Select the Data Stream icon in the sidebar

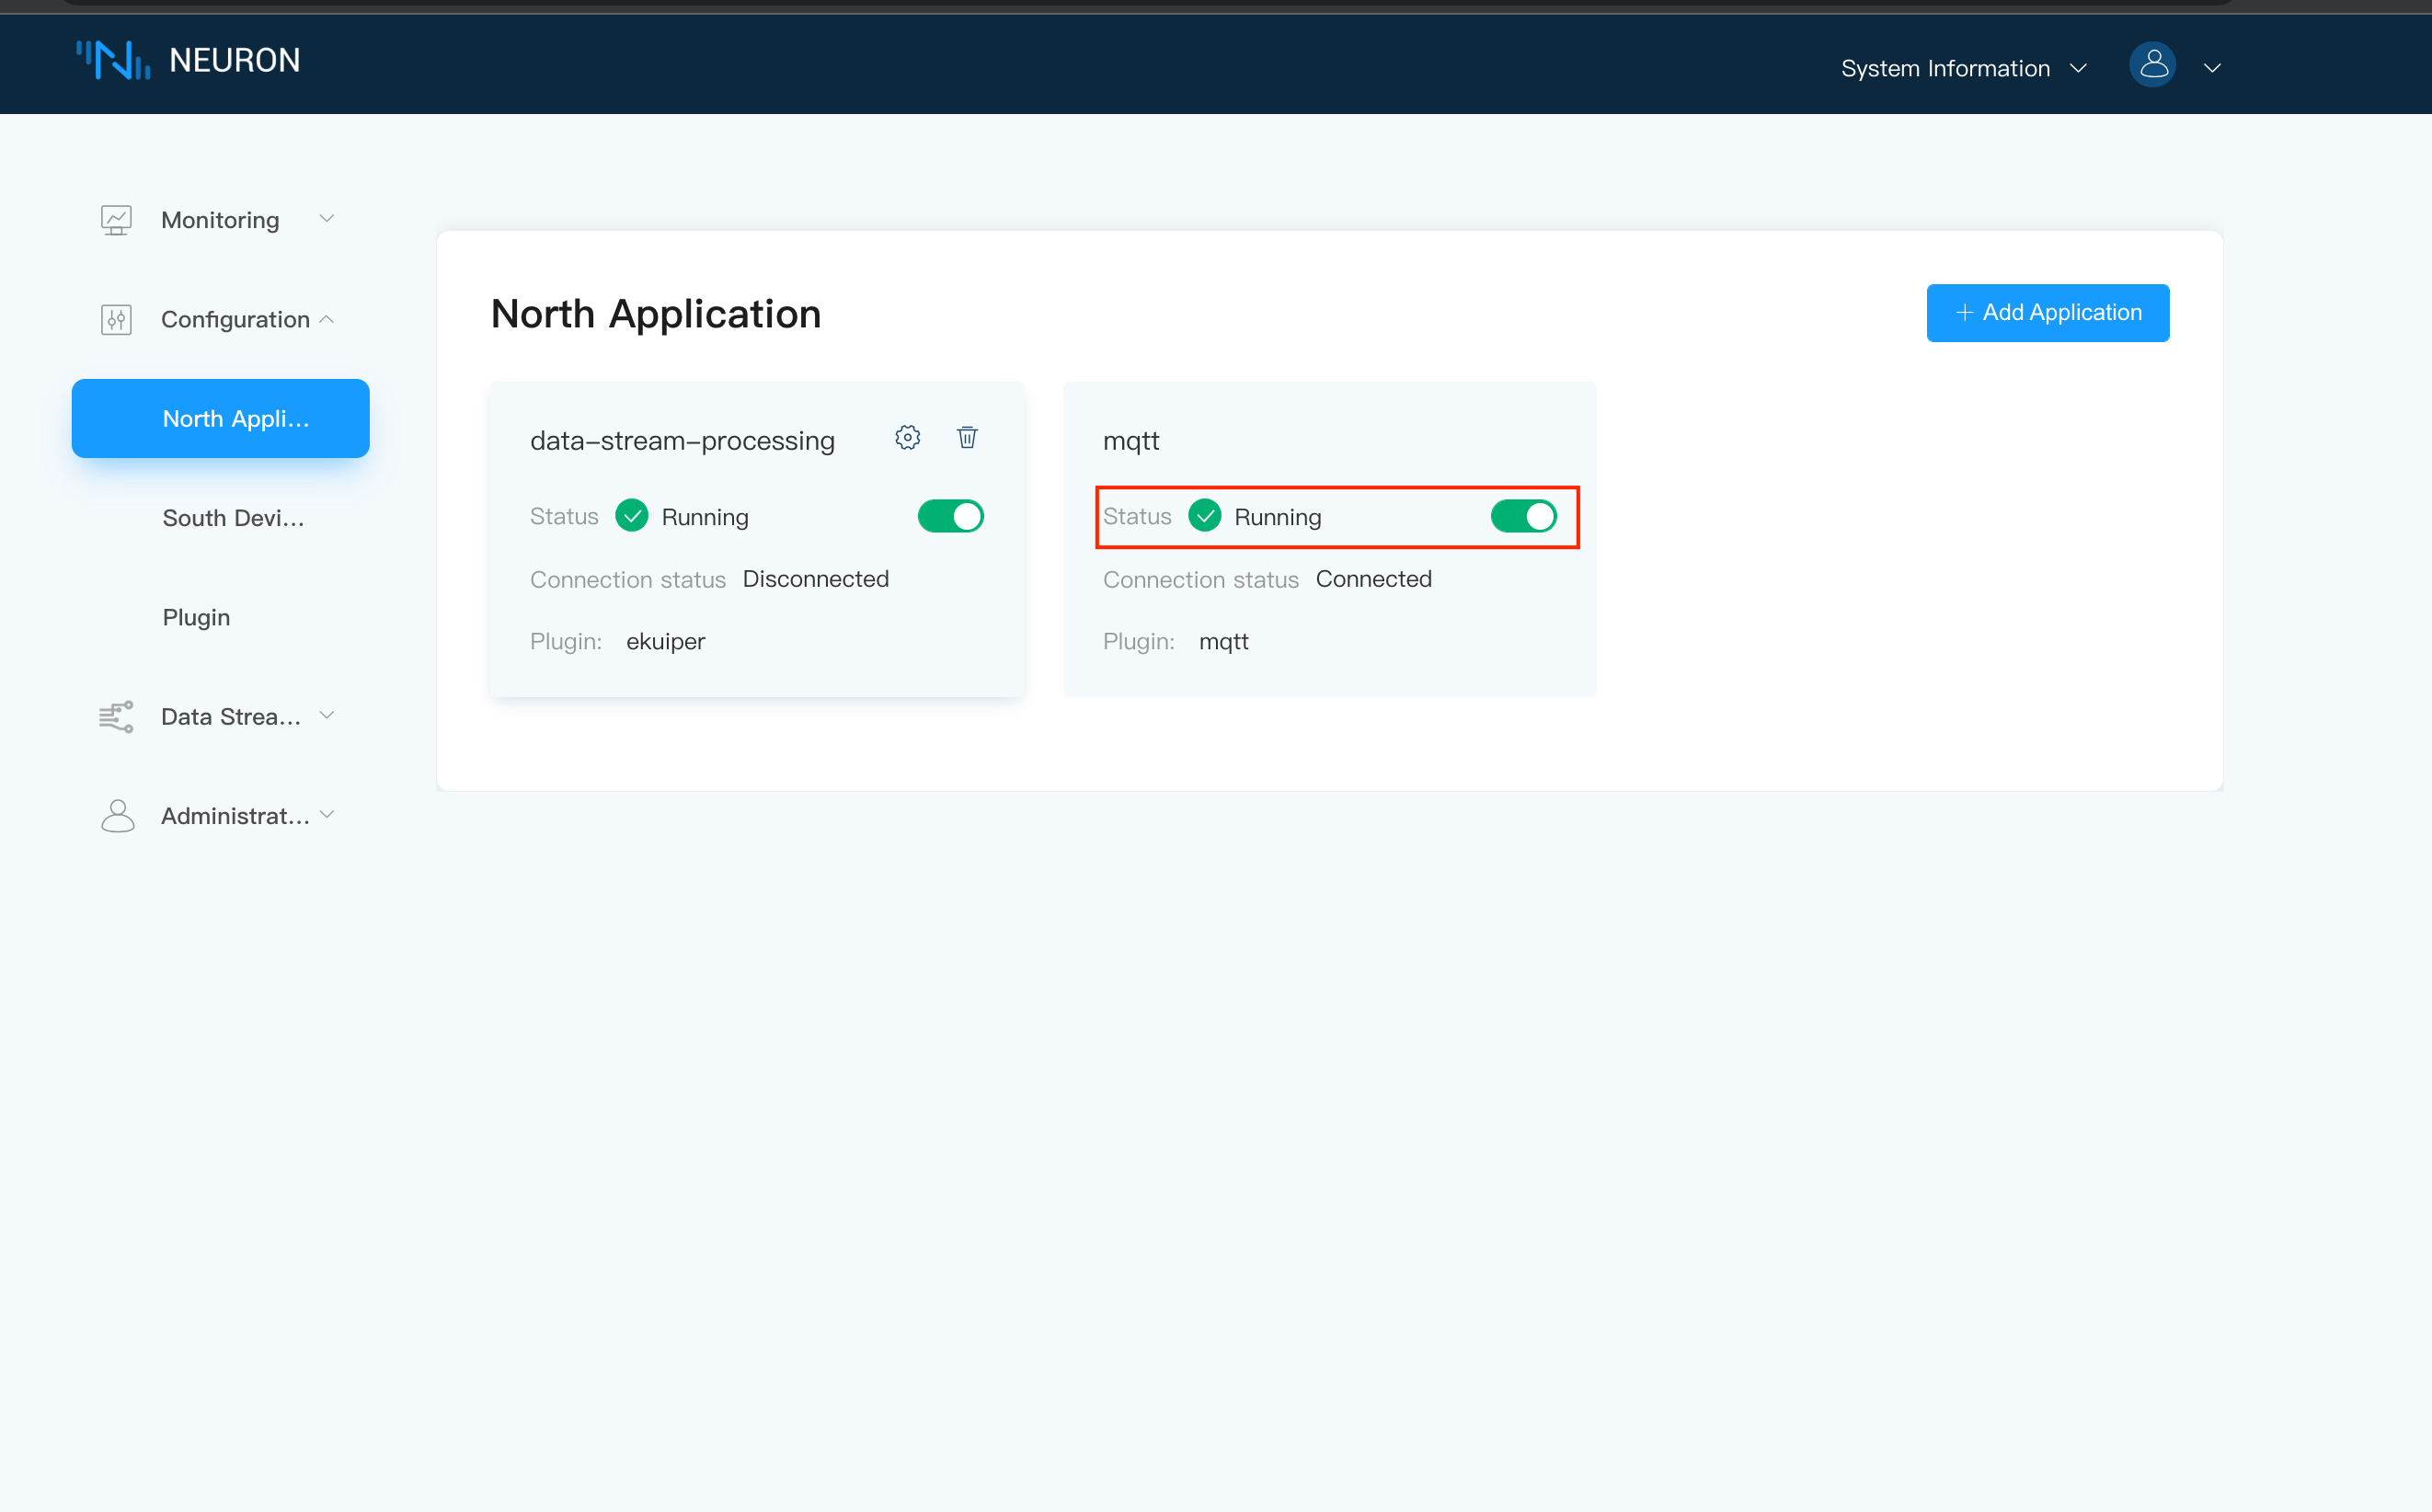pos(116,716)
